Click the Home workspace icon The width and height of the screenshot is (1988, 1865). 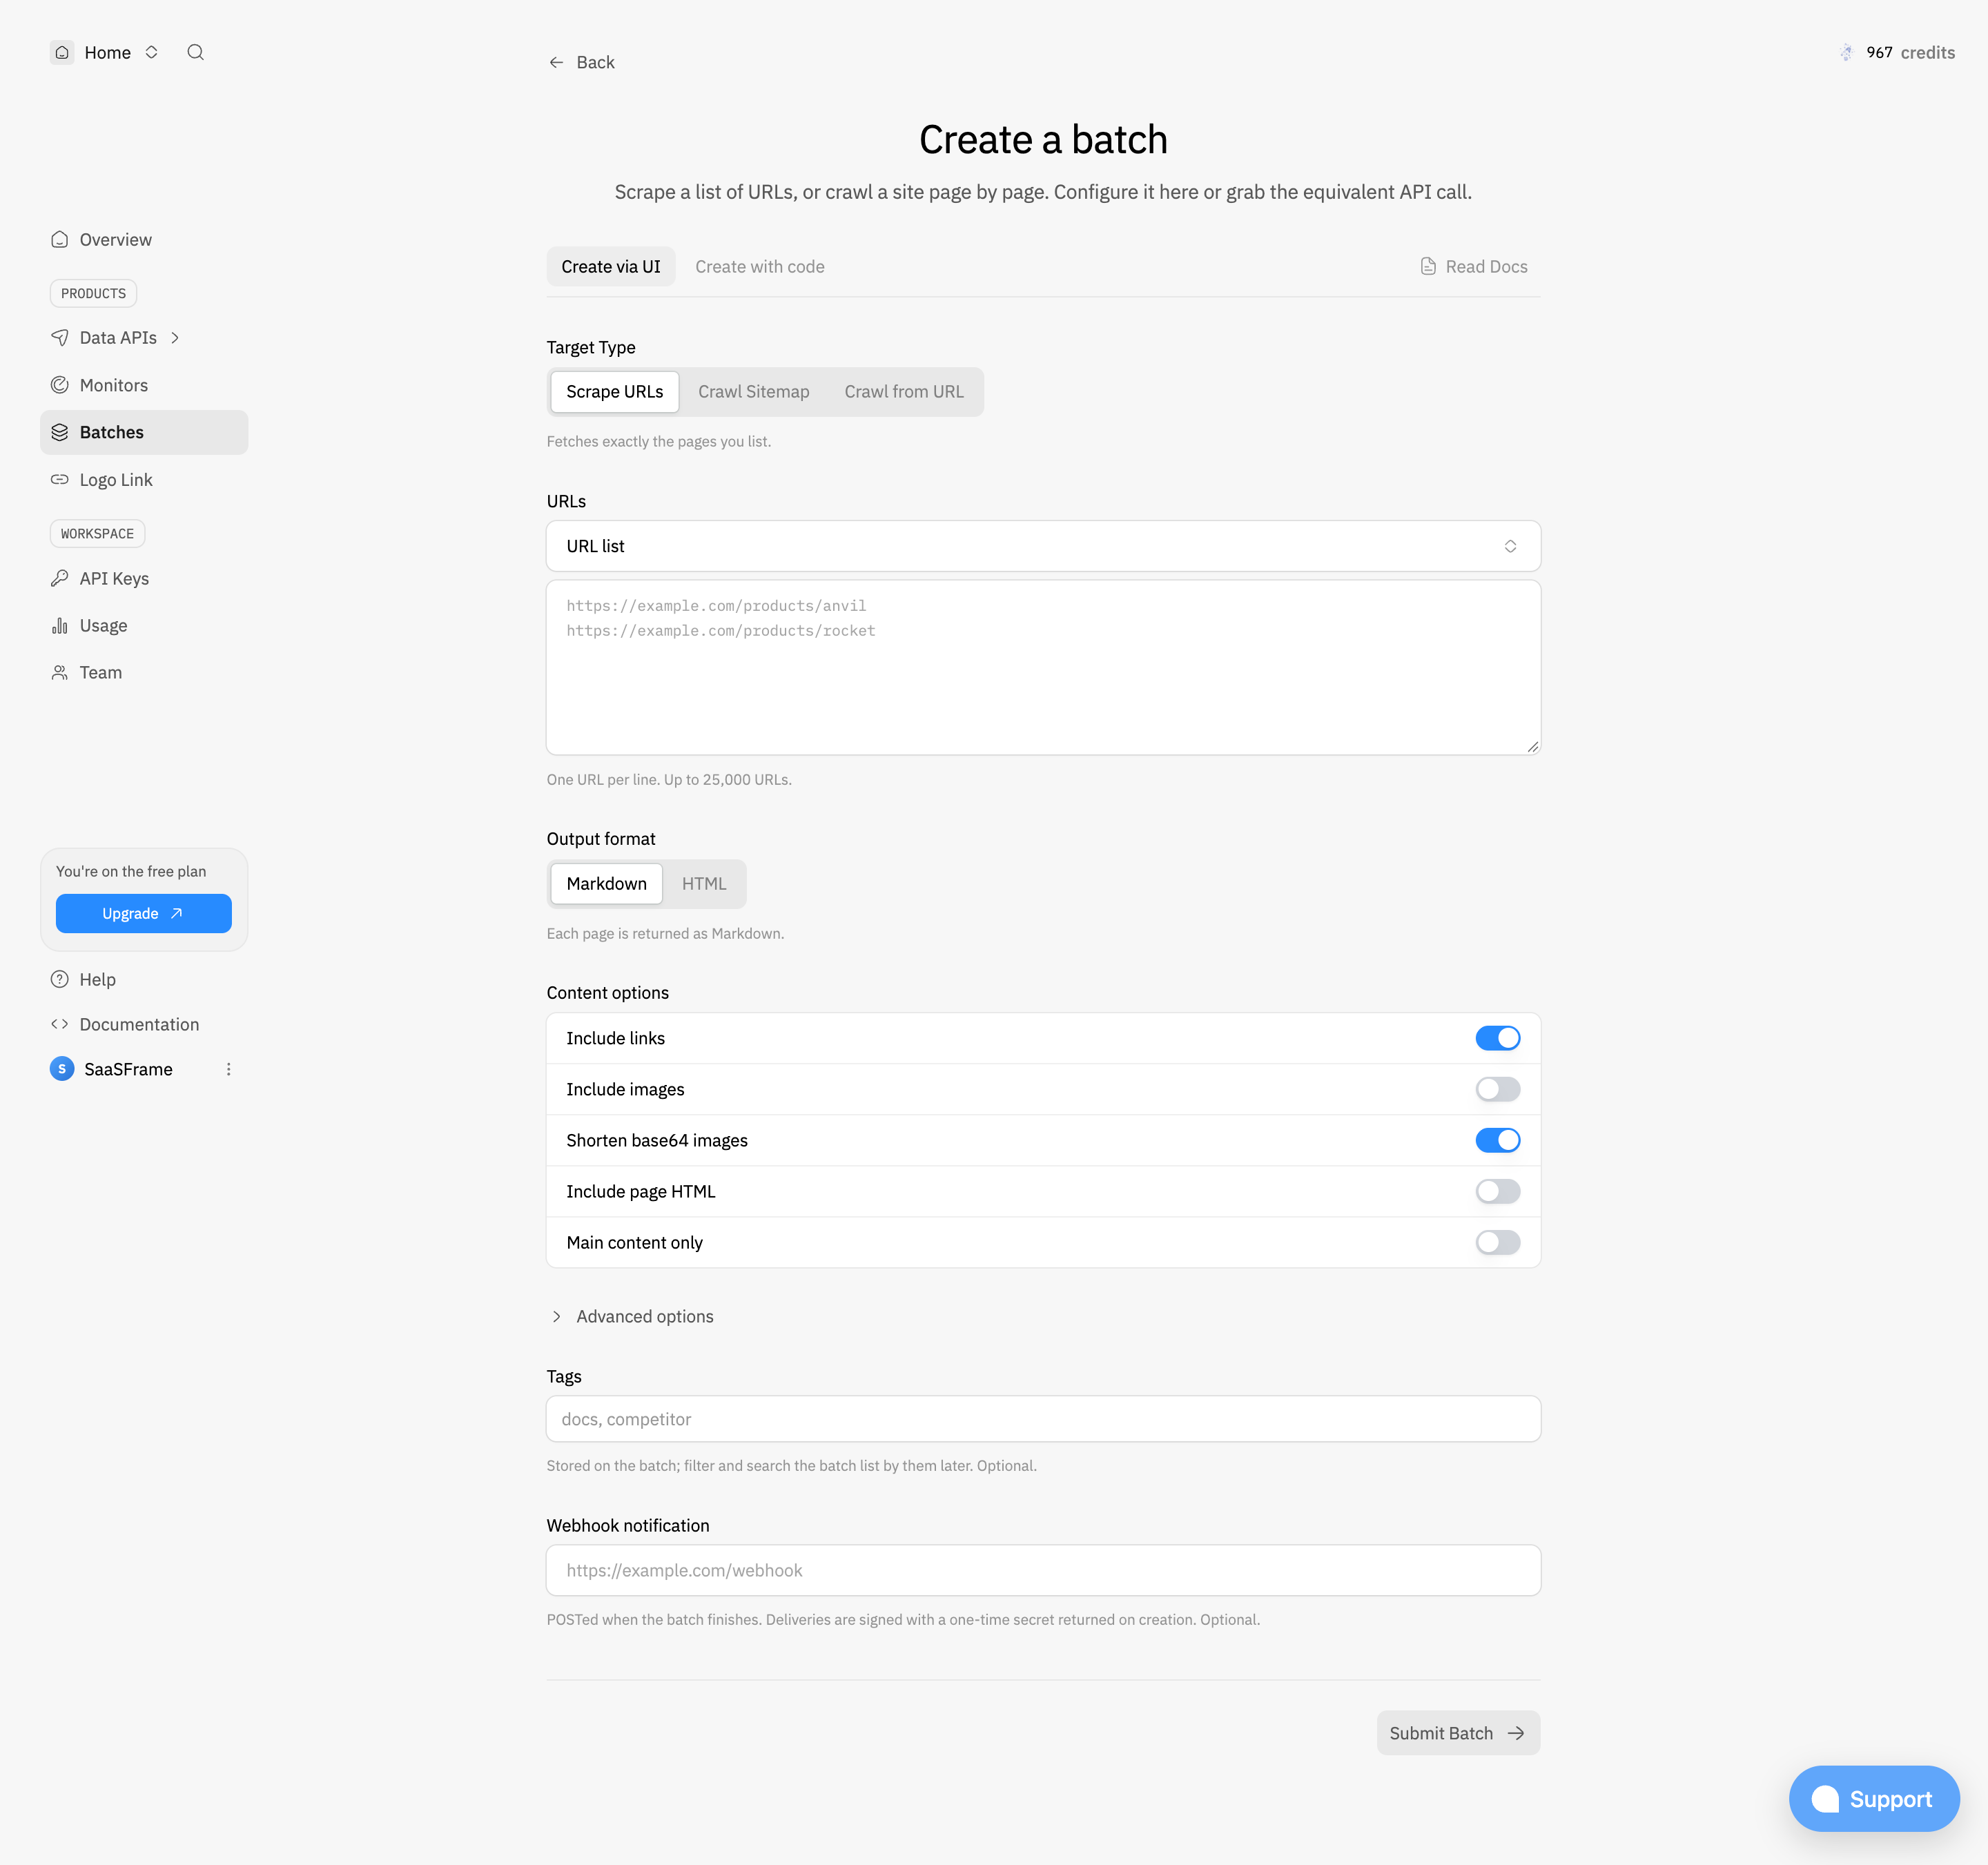62,52
